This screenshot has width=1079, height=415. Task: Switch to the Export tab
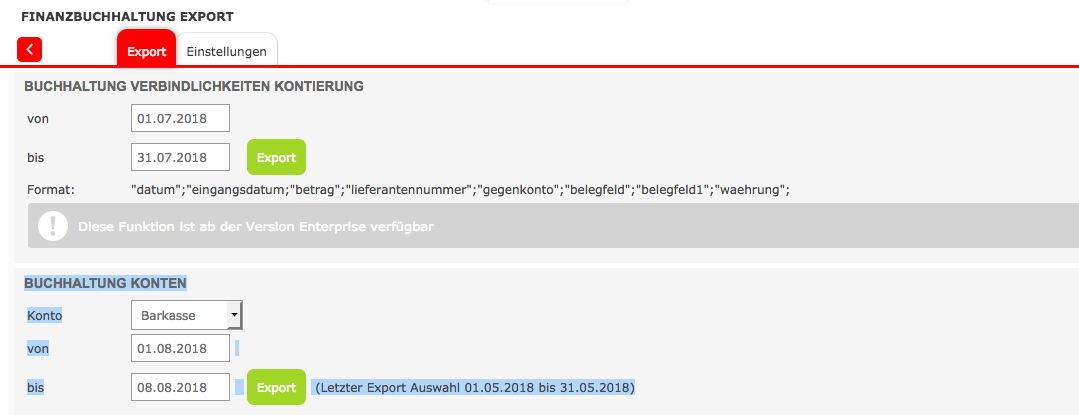point(146,51)
